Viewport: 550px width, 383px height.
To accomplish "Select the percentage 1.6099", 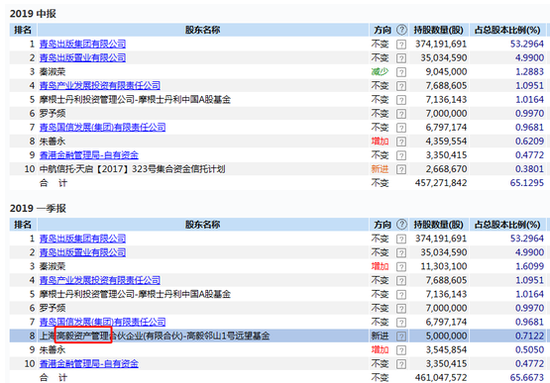I will click(530, 267).
